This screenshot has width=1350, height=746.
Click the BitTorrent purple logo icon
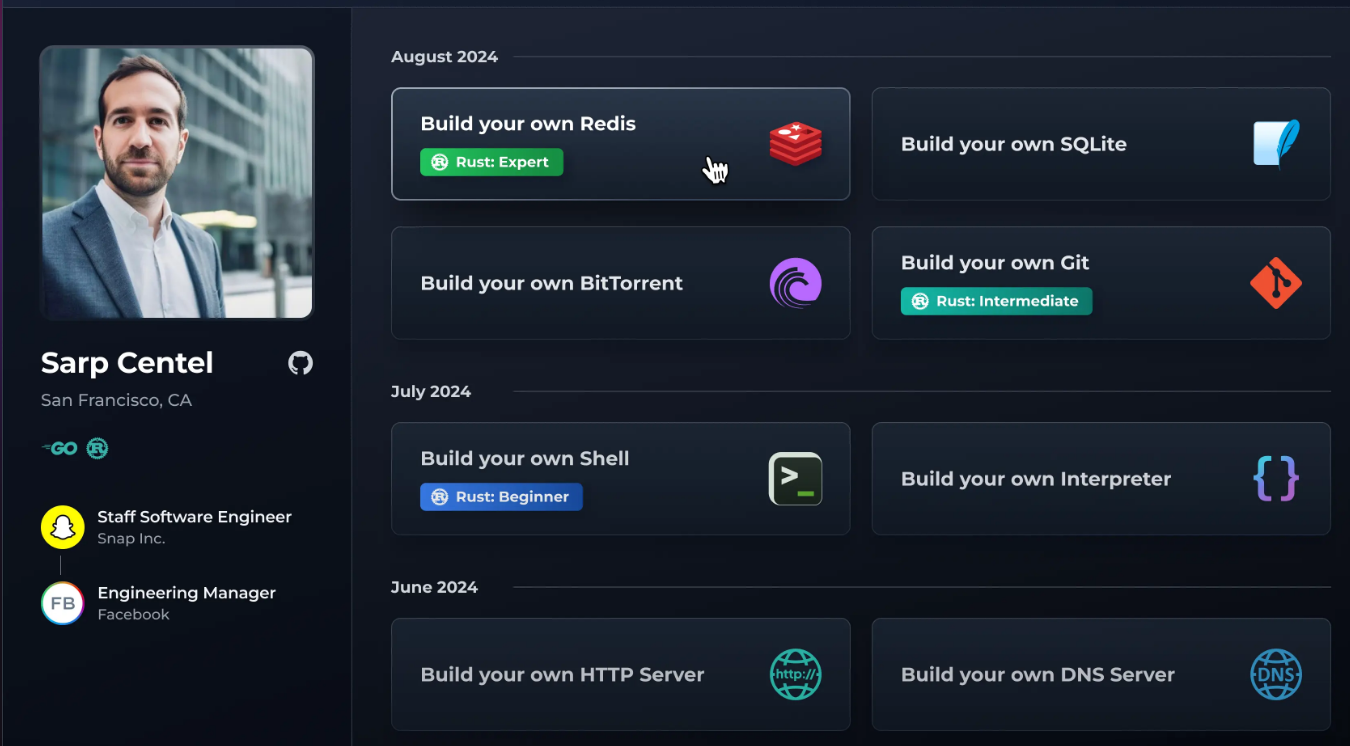[795, 283]
